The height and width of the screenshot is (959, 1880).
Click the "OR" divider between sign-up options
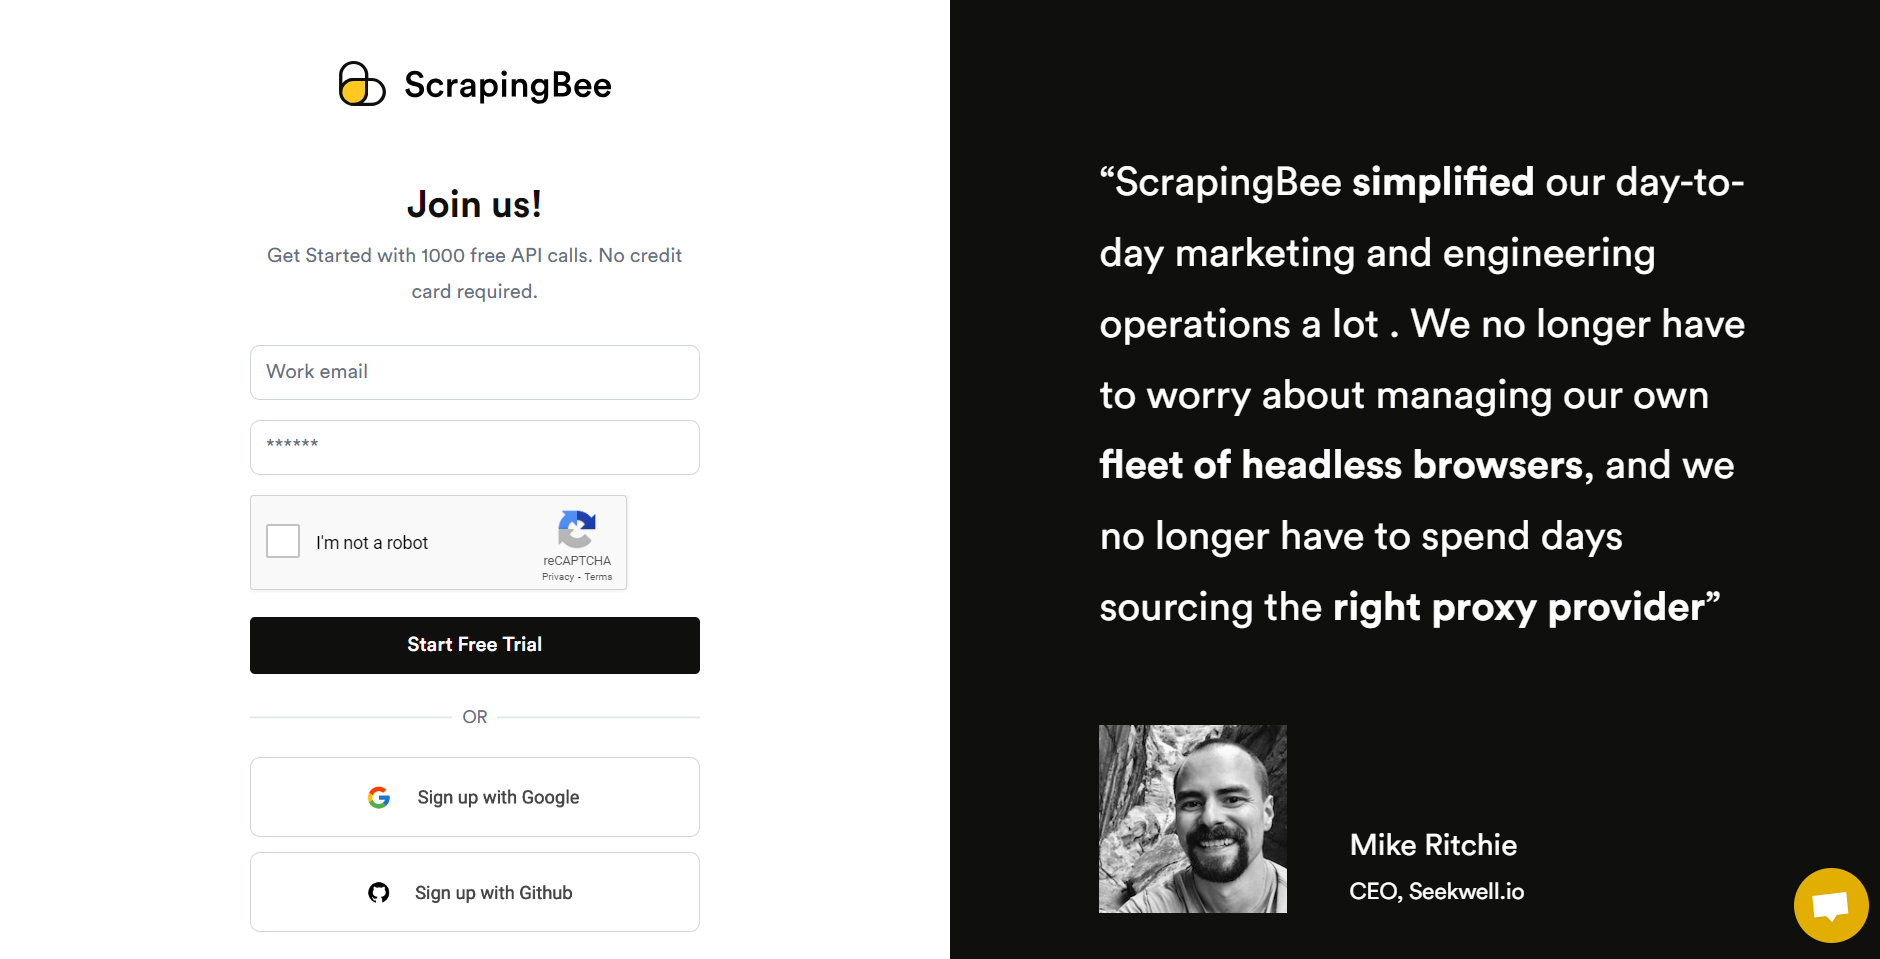pyautogui.click(x=475, y=716)
